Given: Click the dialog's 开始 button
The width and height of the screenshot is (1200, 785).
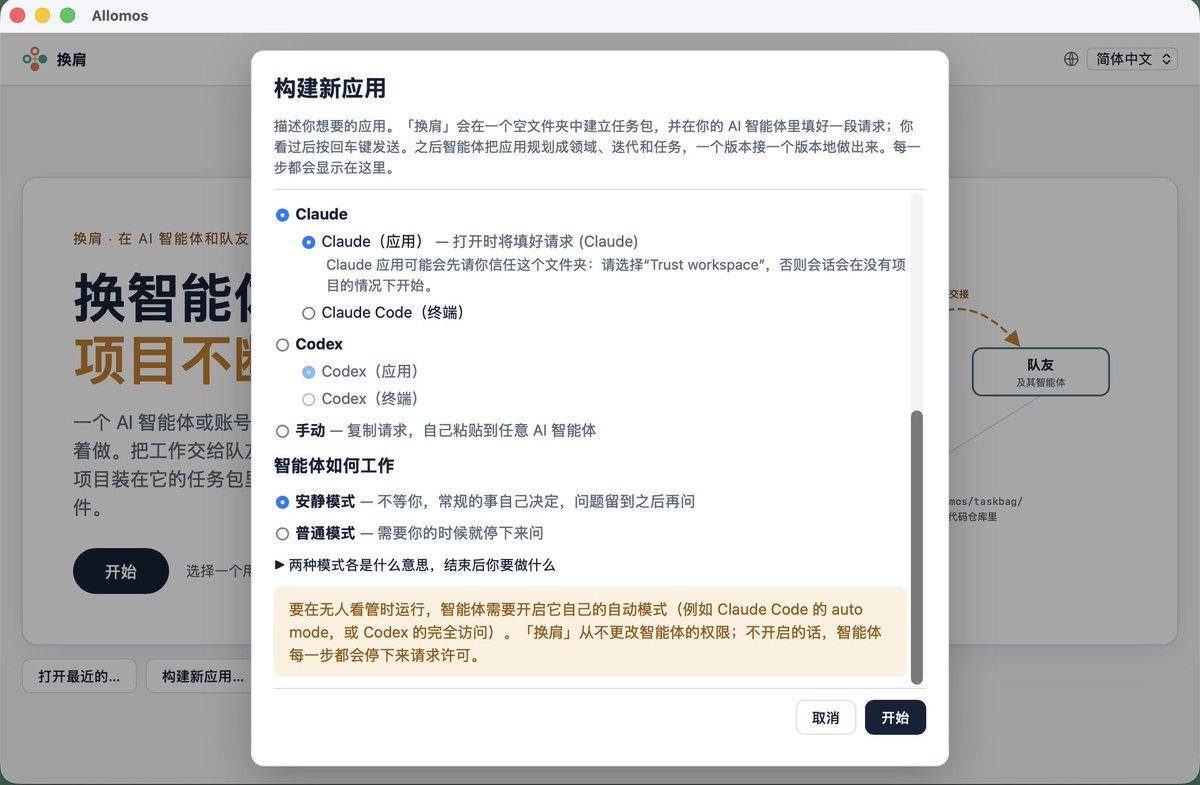Looking at the screenshot, I should pyautogui.click(x=895, y=718).
